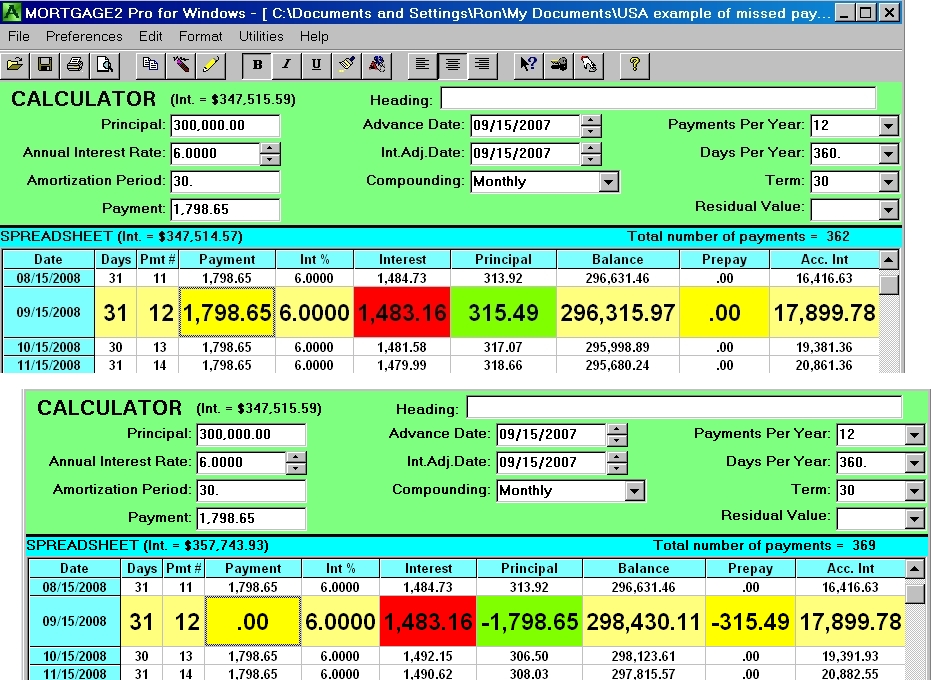931x680 pixels.
Task: Click the Print icon in toolbar
Action: (x=75, y=65)
